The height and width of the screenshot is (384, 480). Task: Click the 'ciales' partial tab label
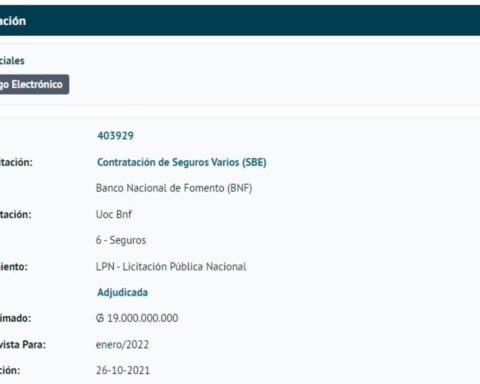click(12, 61)
